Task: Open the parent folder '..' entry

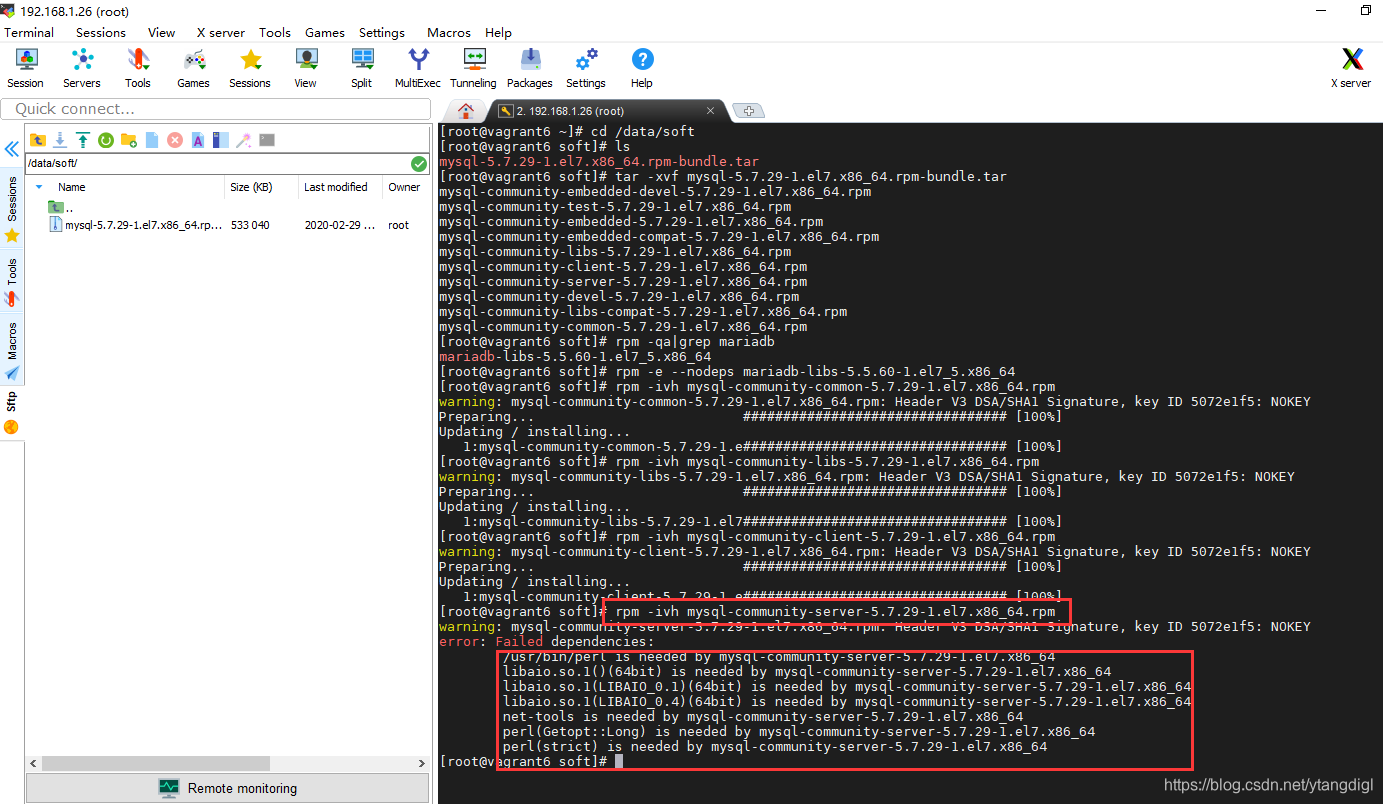Action: tap(62, 207)
